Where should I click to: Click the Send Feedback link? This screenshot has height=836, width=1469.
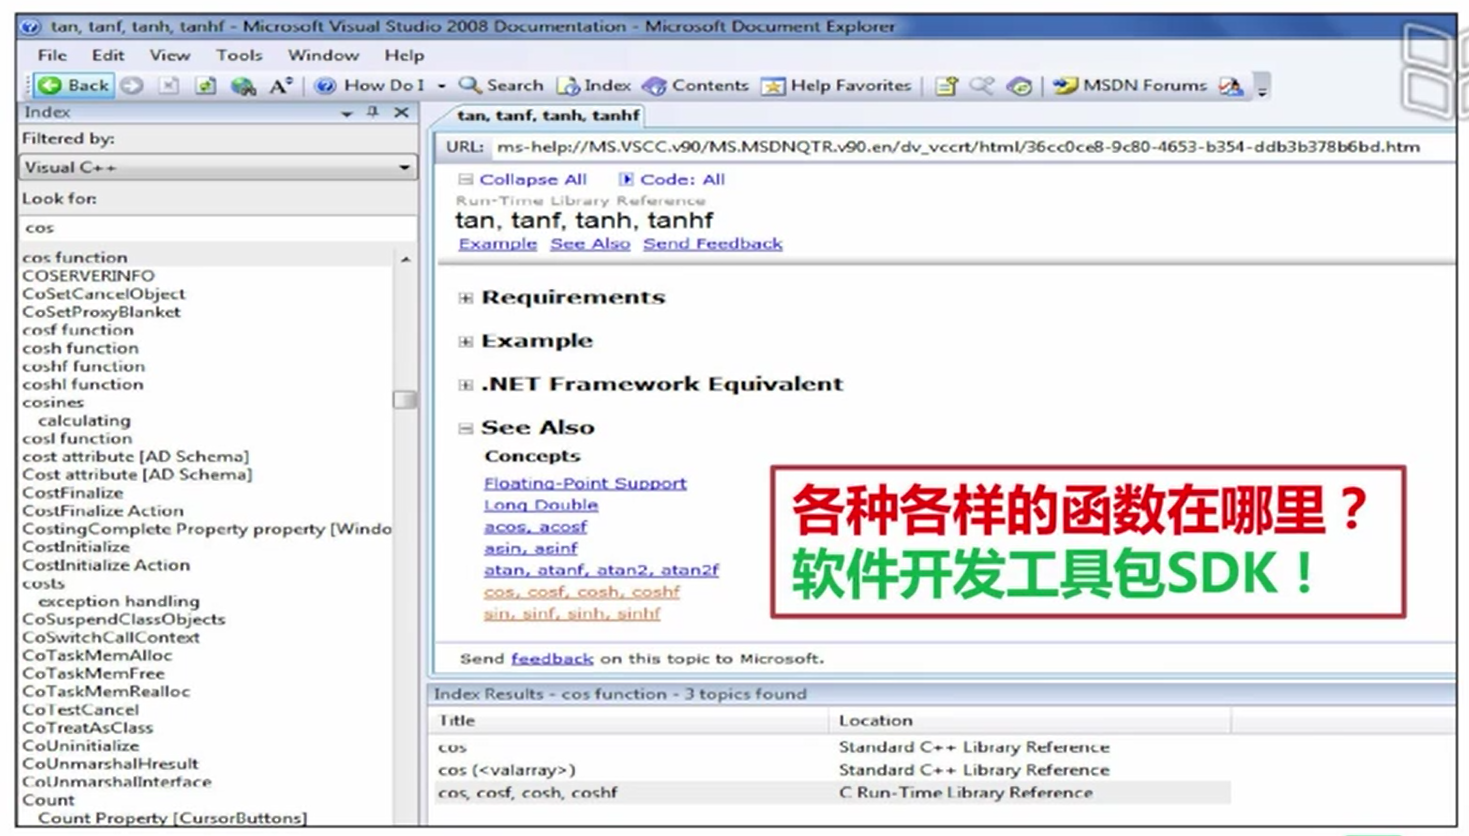pyautogui.click(x=712, y=244)
